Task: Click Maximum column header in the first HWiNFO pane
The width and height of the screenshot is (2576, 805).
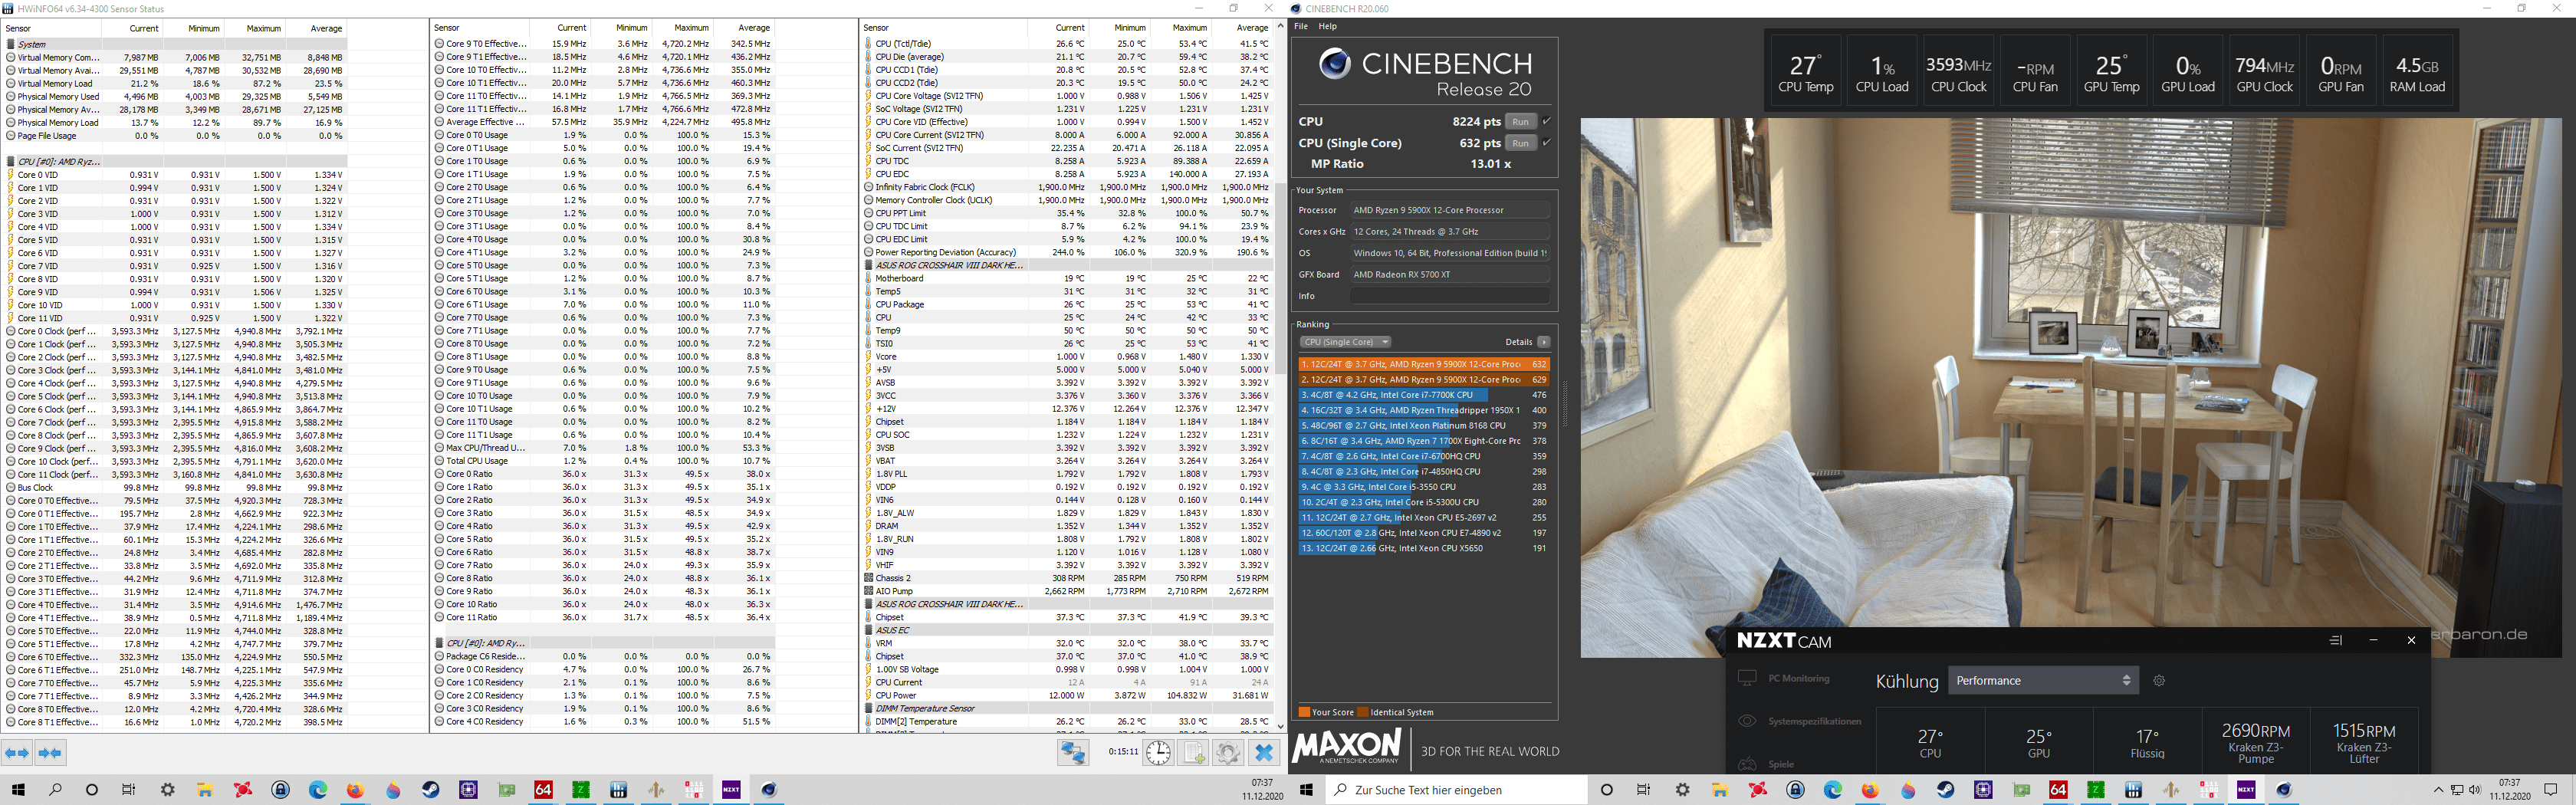Action: 254,28
